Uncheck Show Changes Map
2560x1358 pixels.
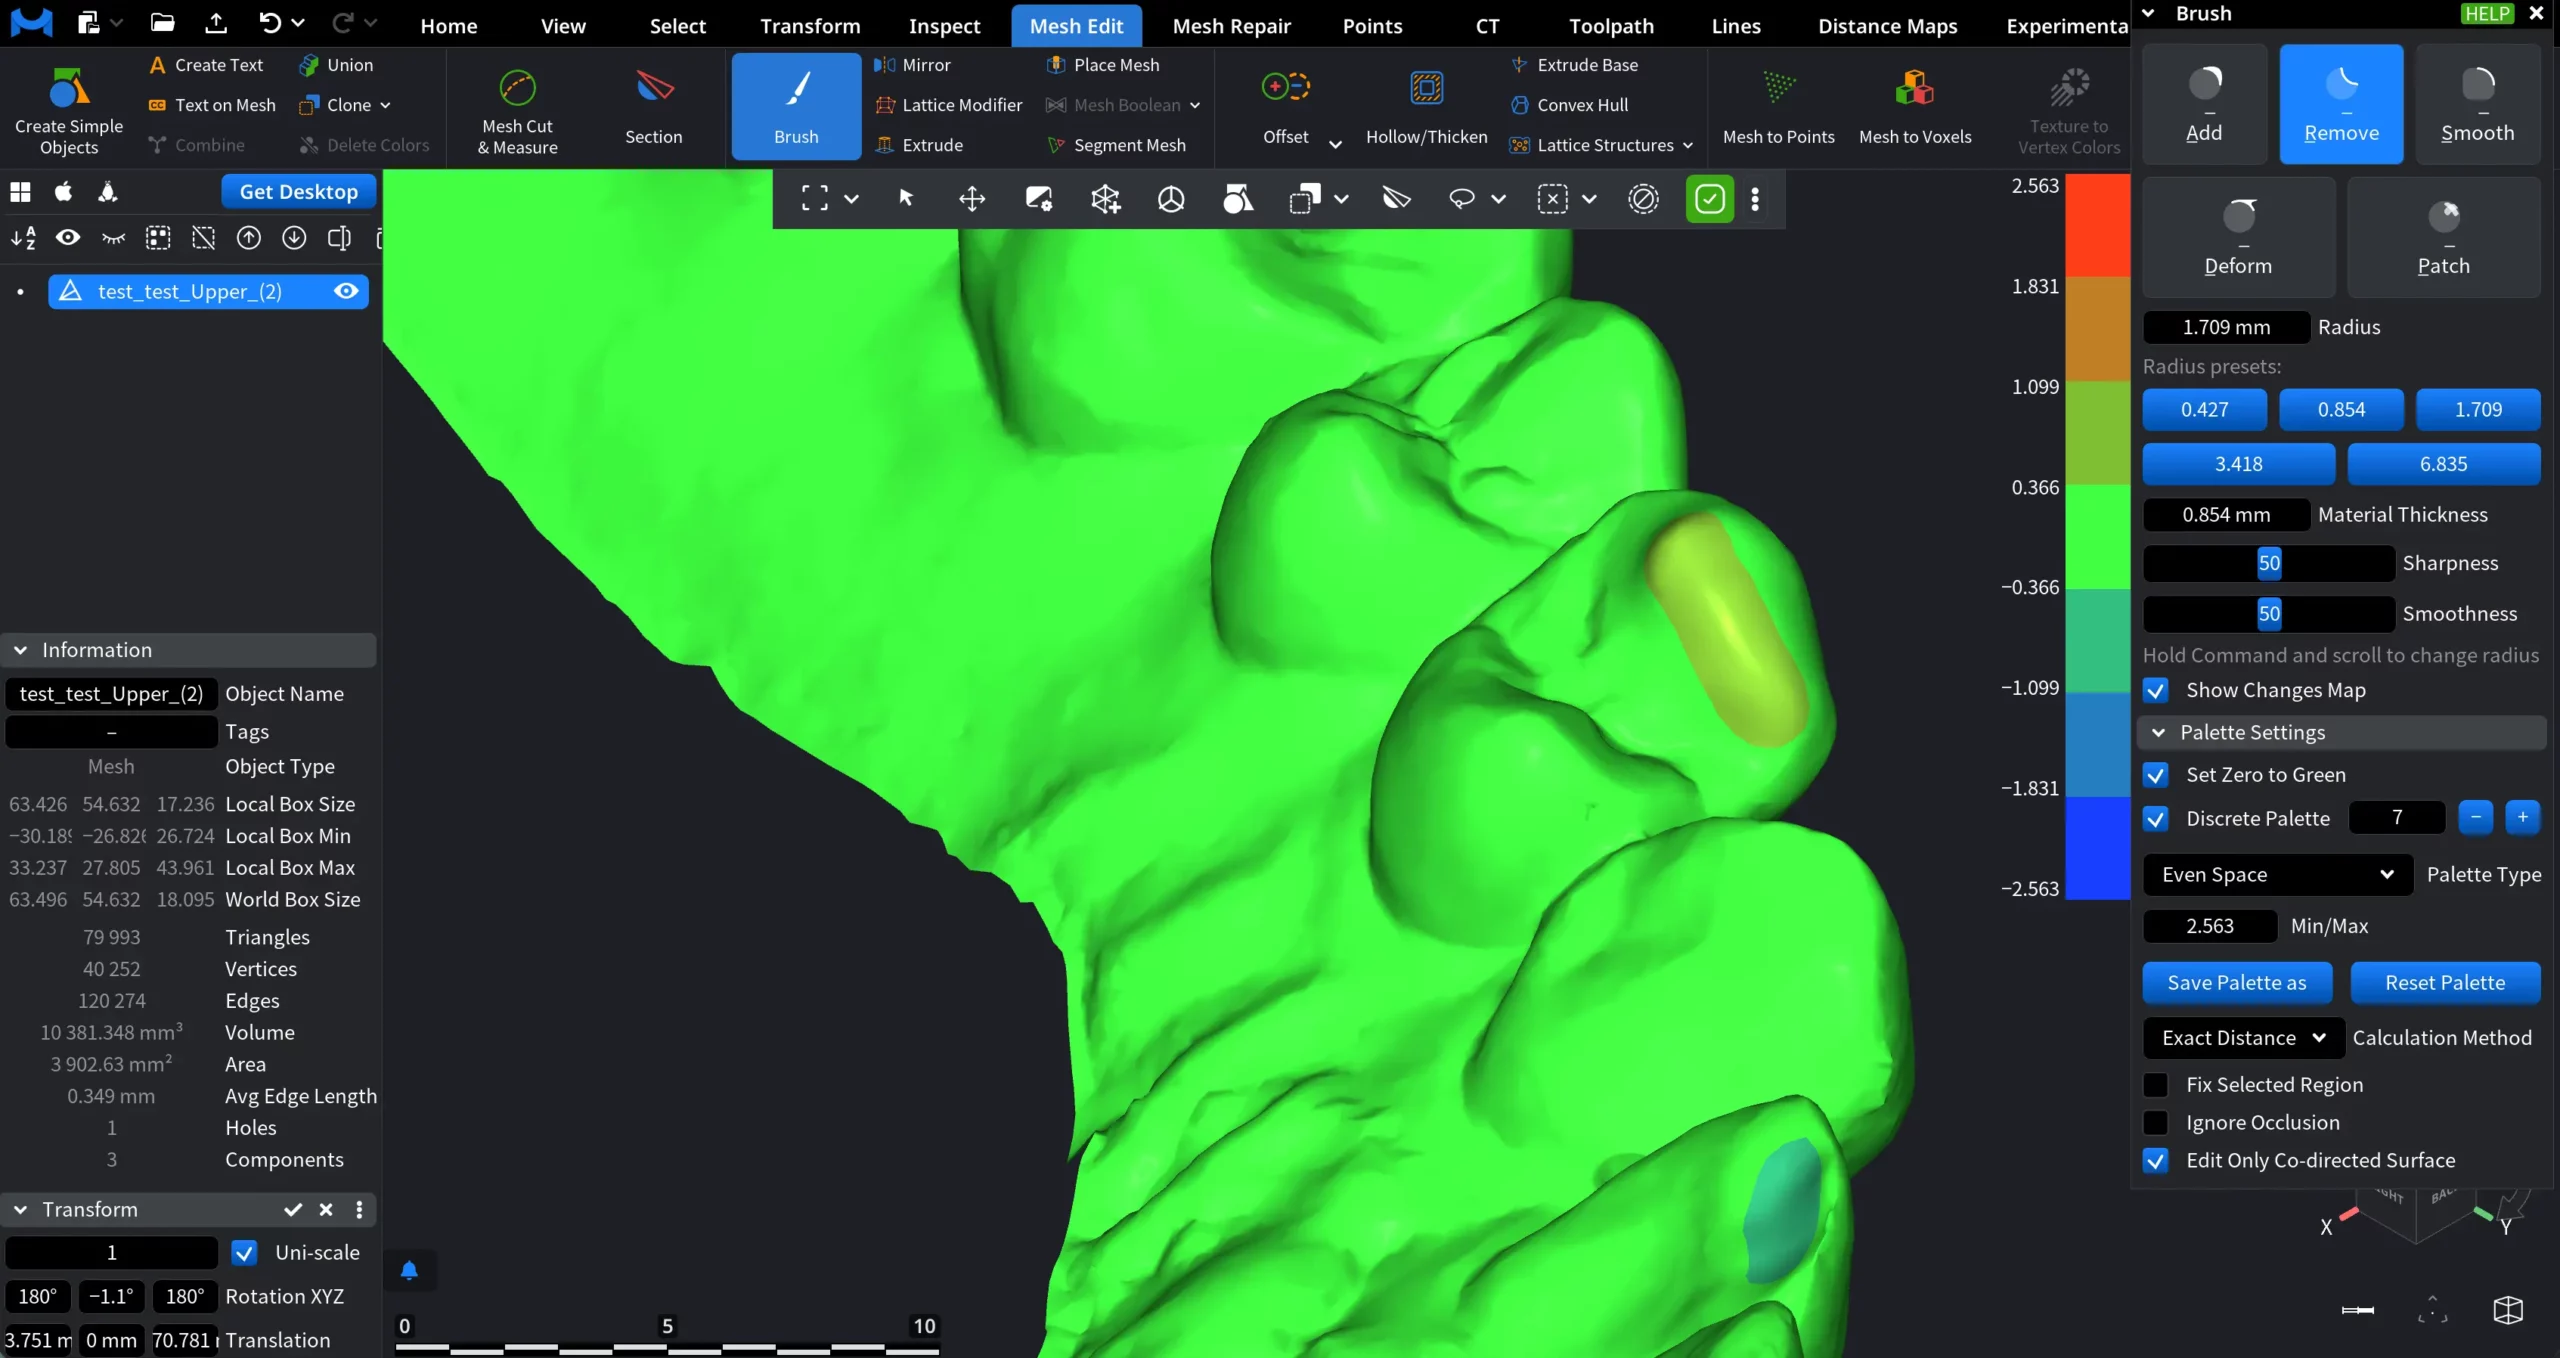click(x=2156, y=690)
